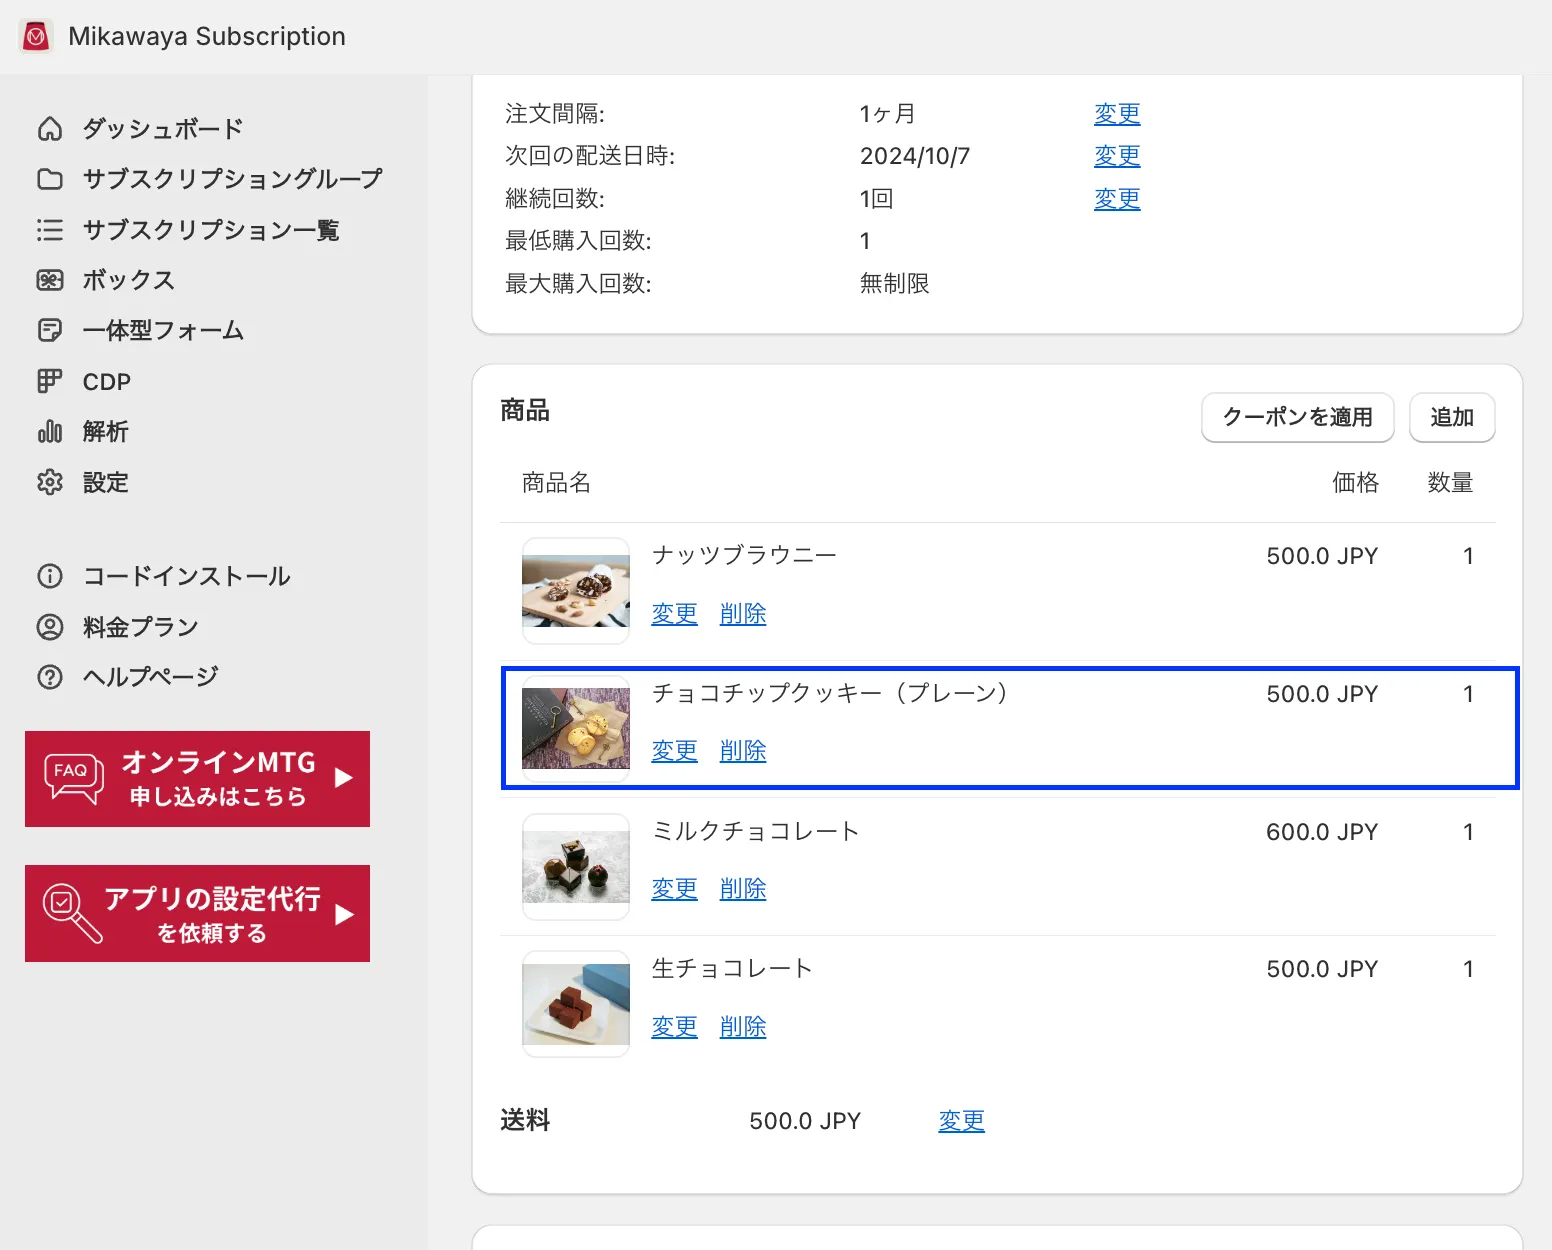1552x1250 pixels.
Task: Click the subscription list icon
Action: [50, 230]
